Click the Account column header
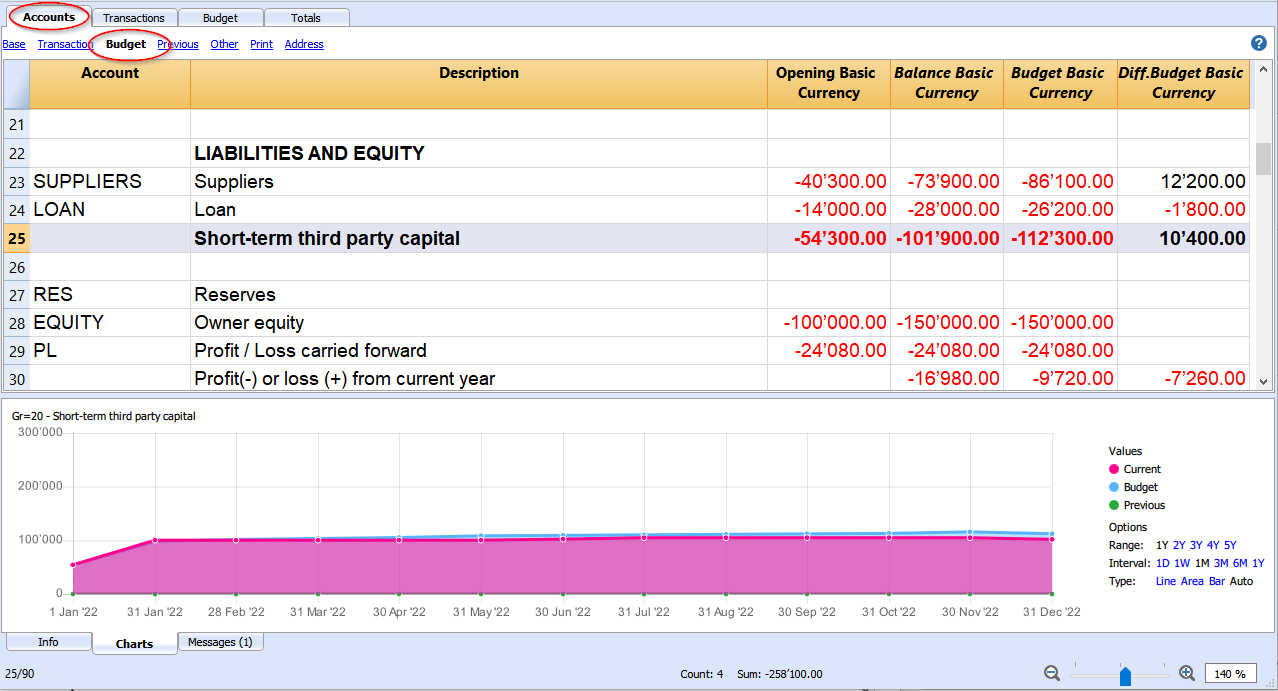1278x691 pixels. (110, 83)
